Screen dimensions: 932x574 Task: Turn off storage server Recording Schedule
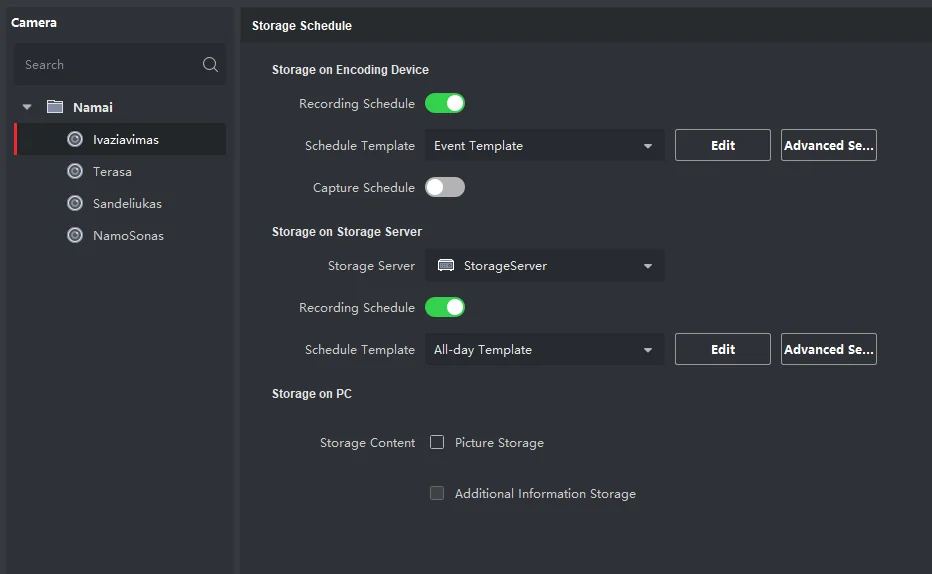point(445,307)
